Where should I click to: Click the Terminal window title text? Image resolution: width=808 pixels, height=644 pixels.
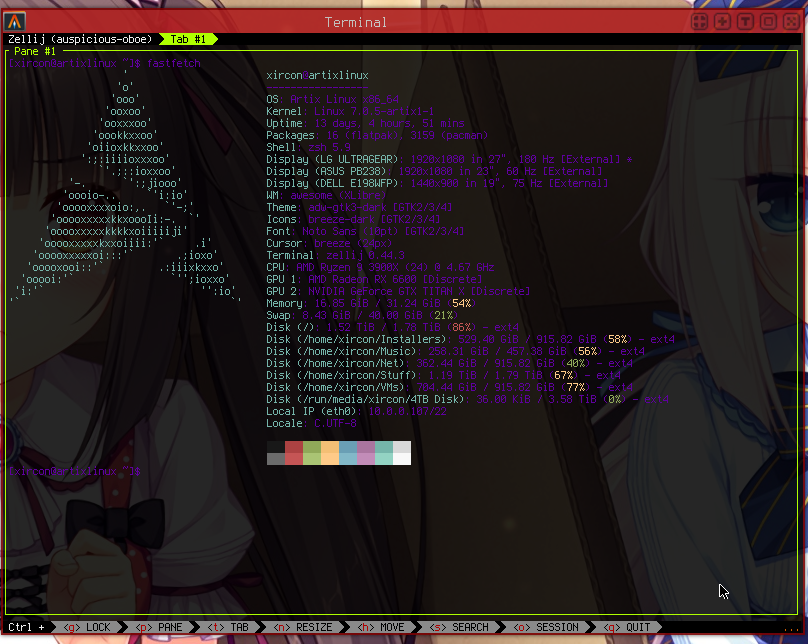(x=356, y=22)
